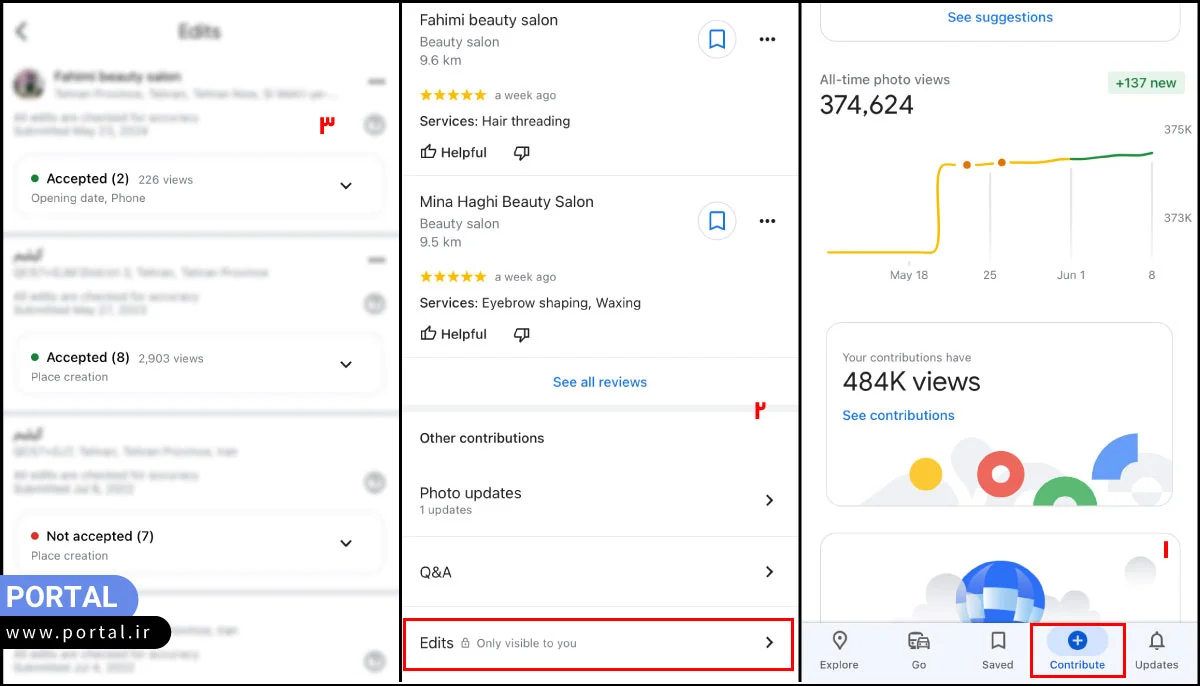Screen dimensions: 1200x686
Task: Expand the Accepted (8) place creation entry
Action: pos(346,365)
